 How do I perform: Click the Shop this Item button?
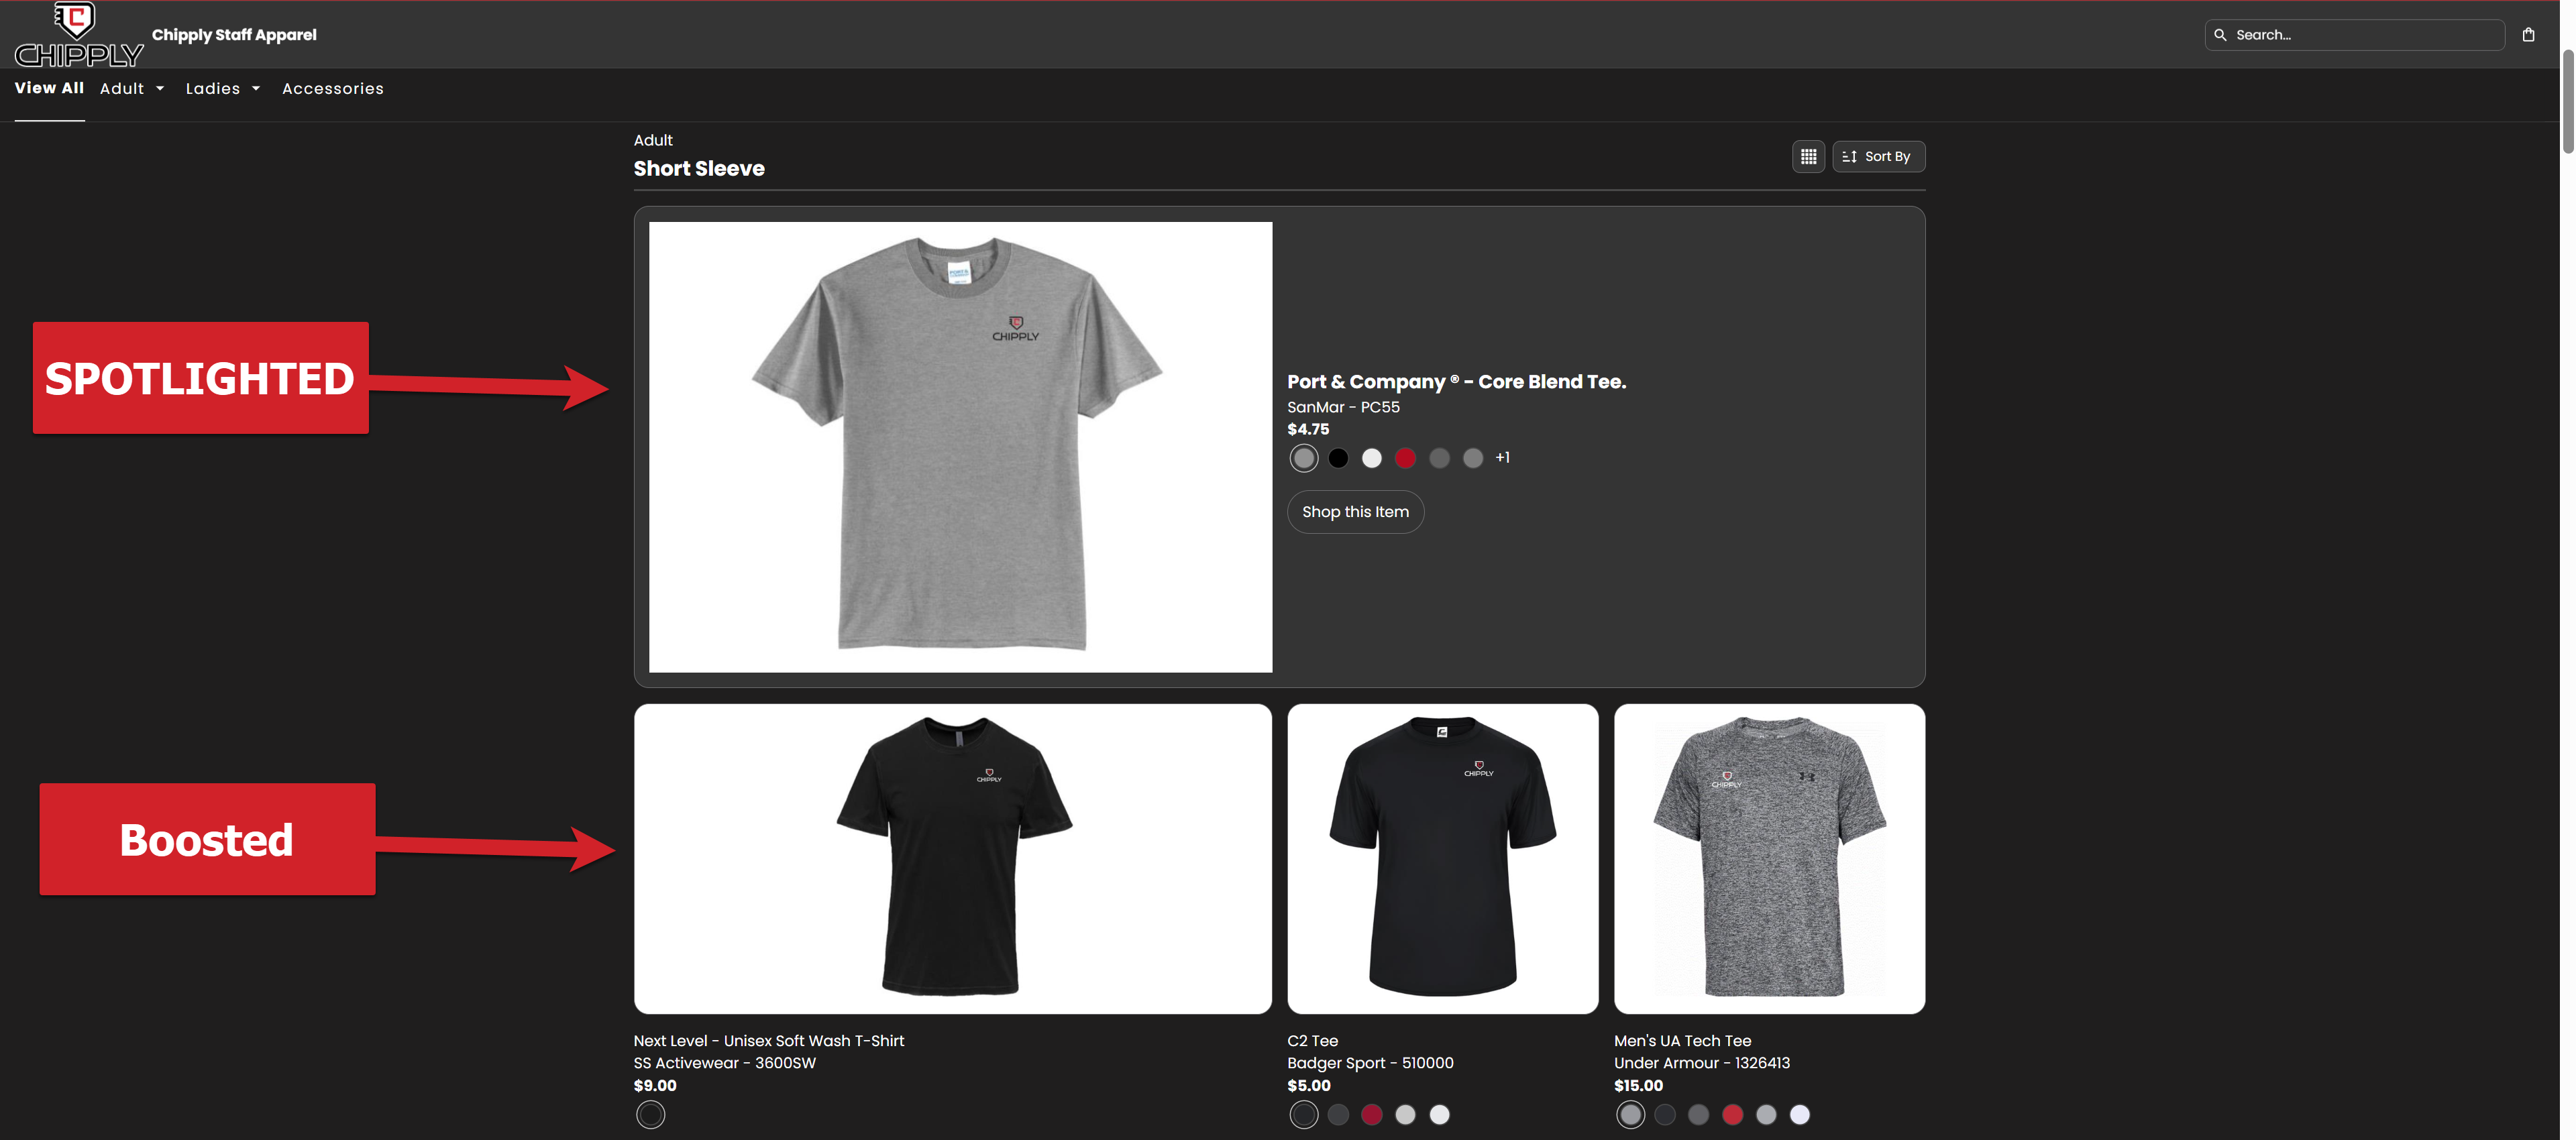click(x=1355, y=512)
